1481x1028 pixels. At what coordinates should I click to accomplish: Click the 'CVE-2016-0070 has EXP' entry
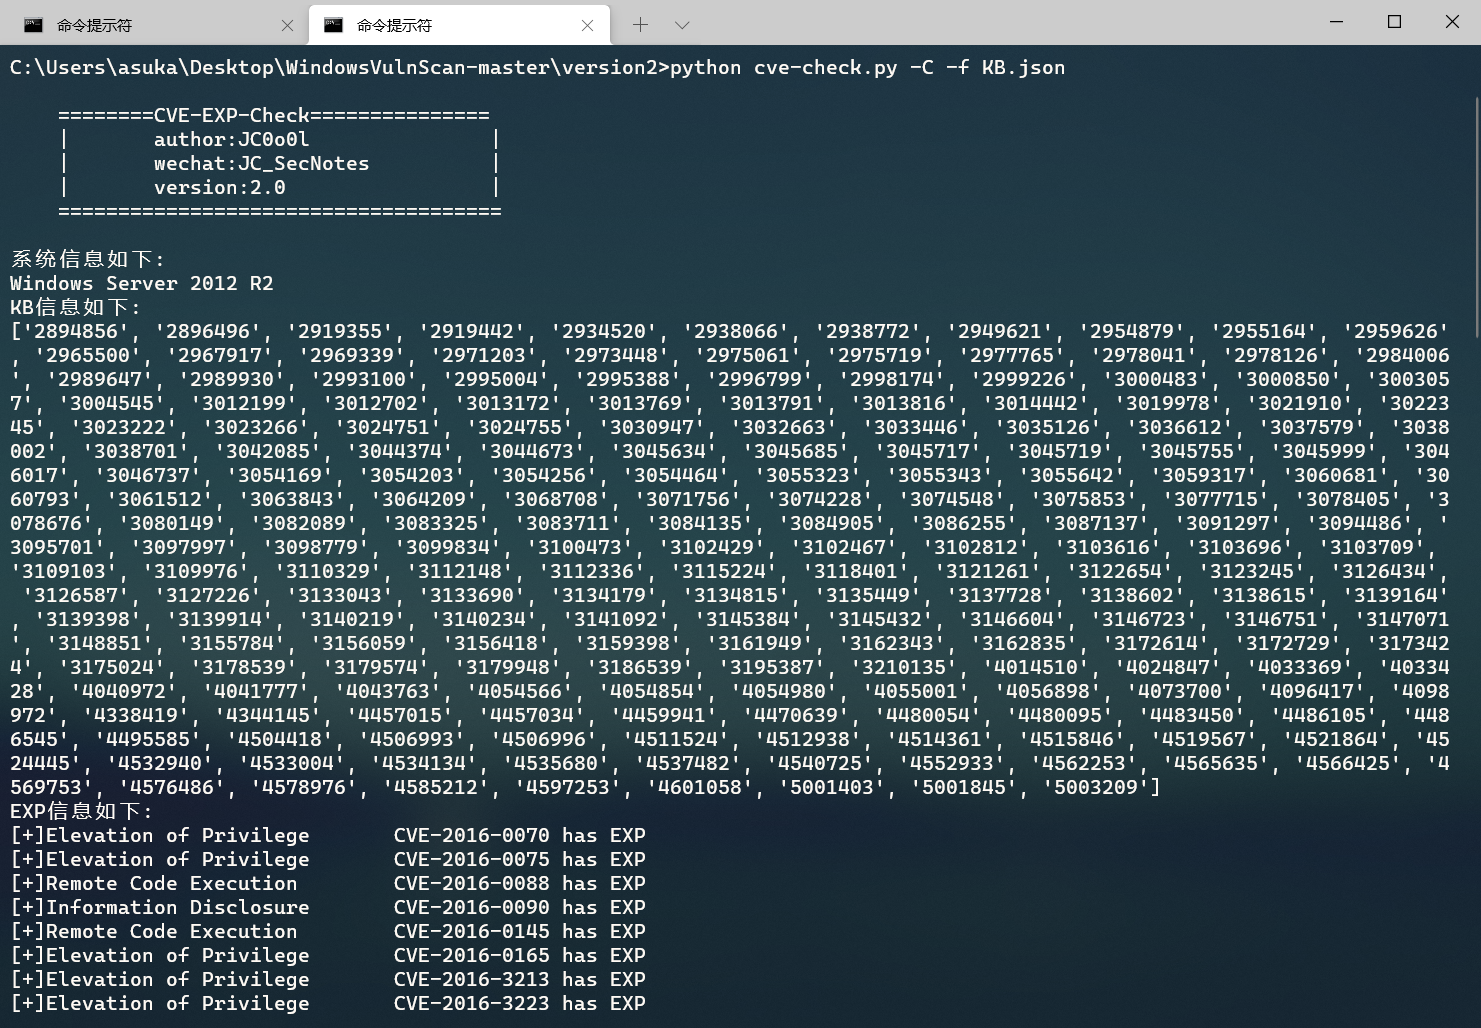[x=520, y=835]
